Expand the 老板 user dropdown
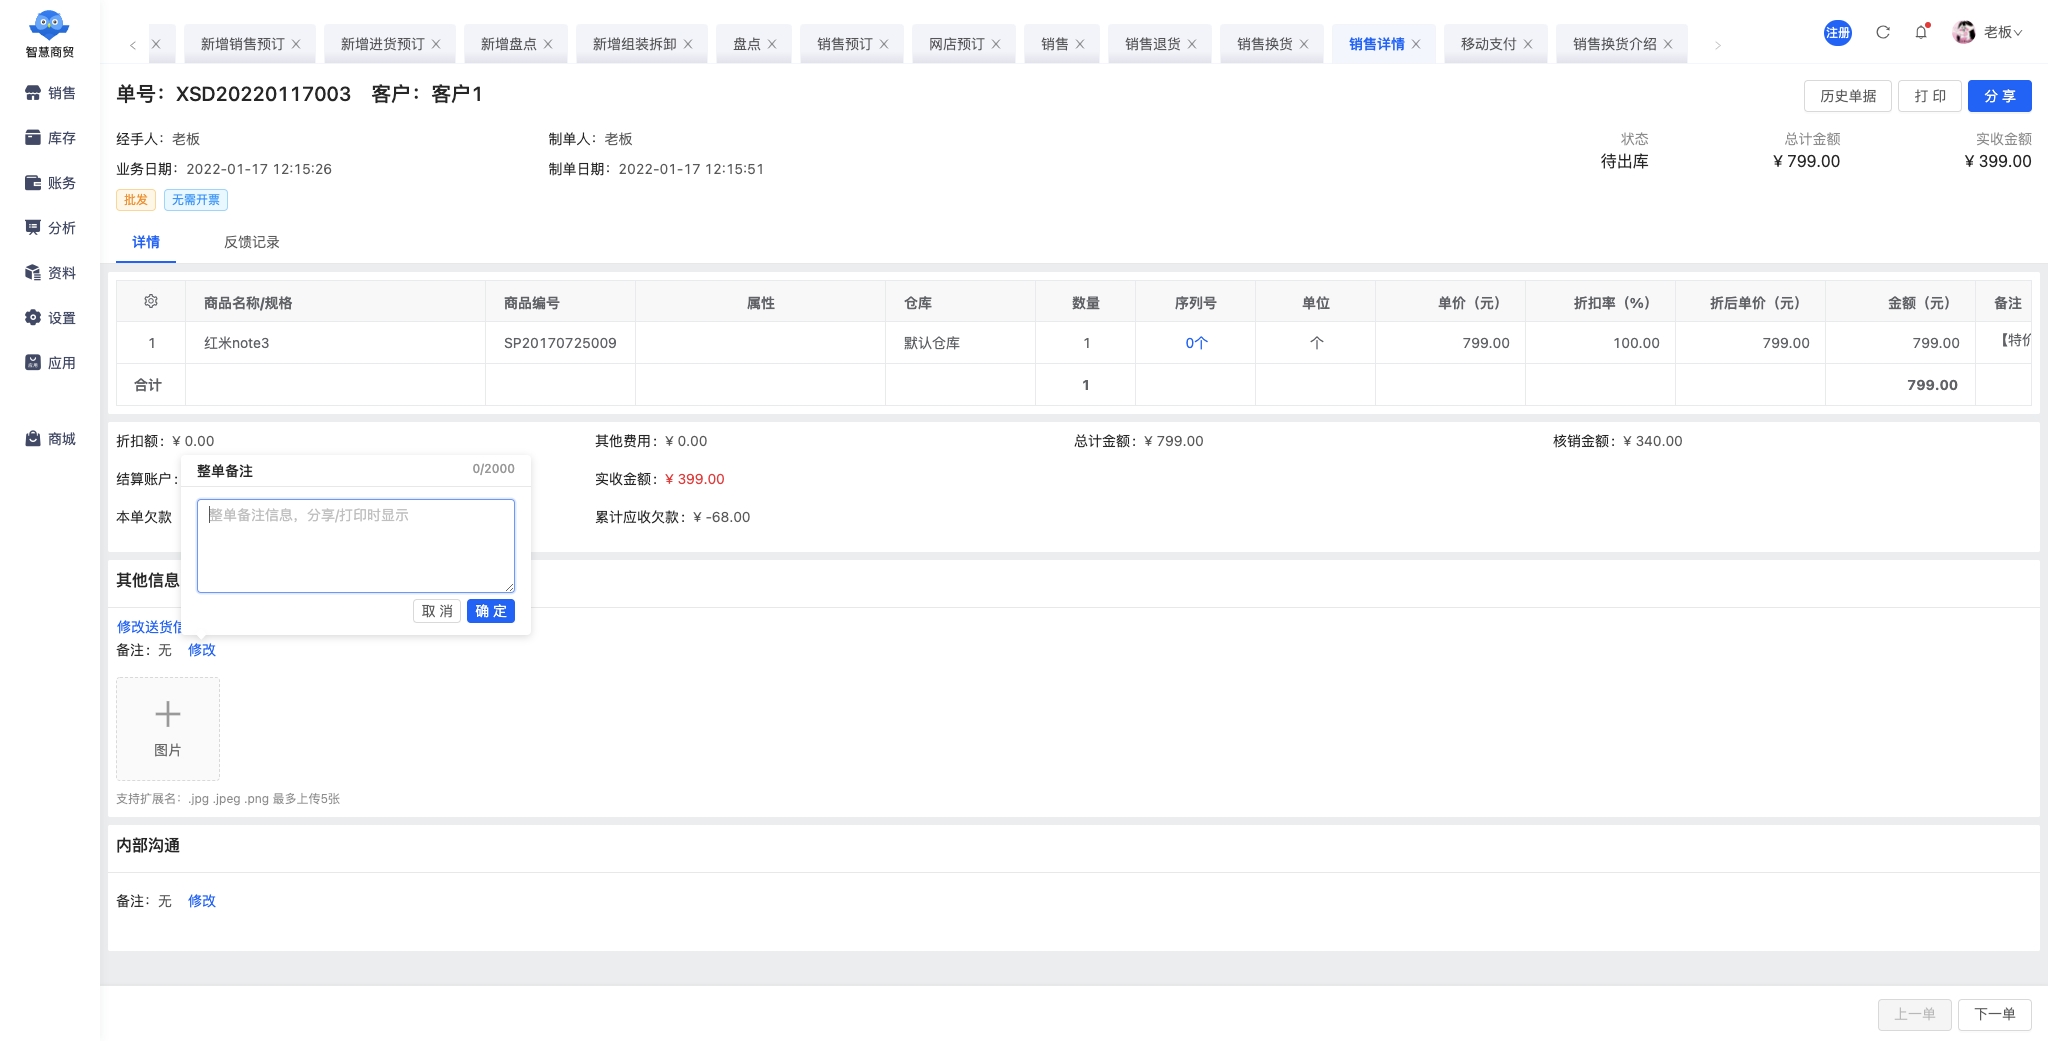The height and width of the screenshot is (1041, 2048). click(x=2004, y=32)
